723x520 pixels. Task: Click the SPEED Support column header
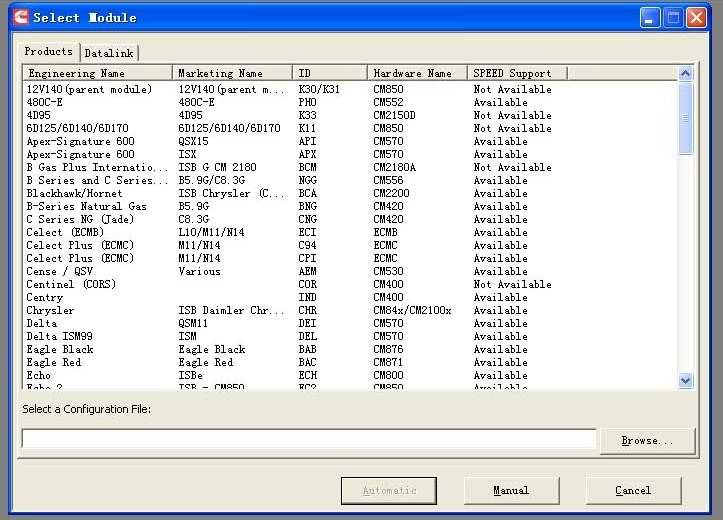517,73
